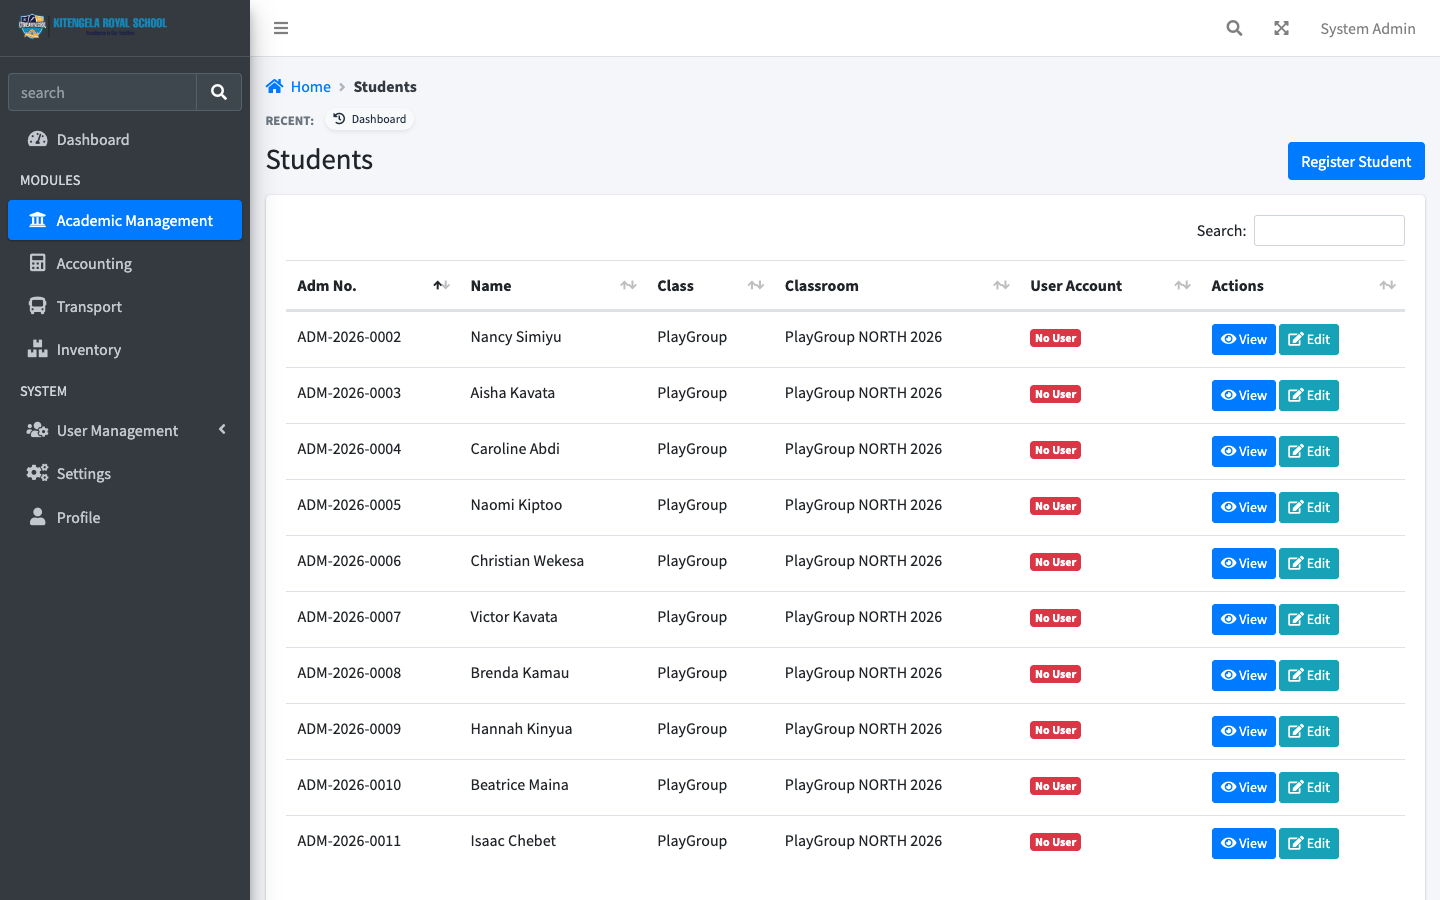
Task: Toggle the sidebar hamburger menu
Action: click(281, 28)
